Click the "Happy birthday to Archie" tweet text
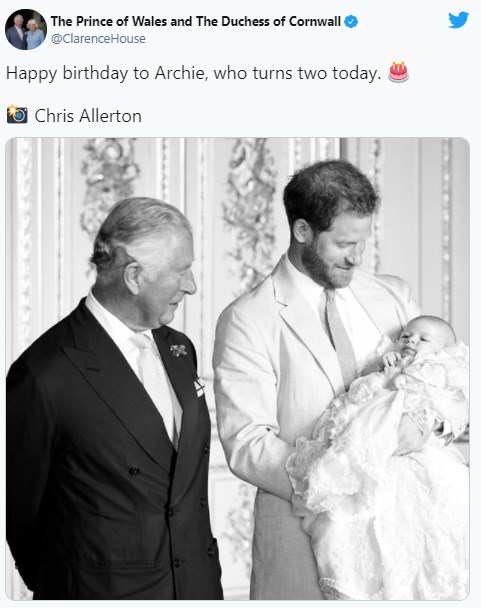 (194, 73)
